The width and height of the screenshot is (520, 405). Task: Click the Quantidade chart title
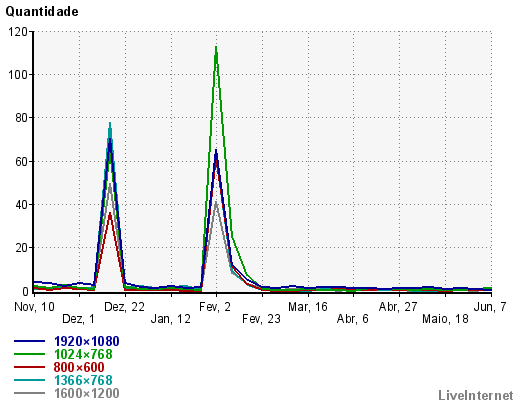coord(42,12)
